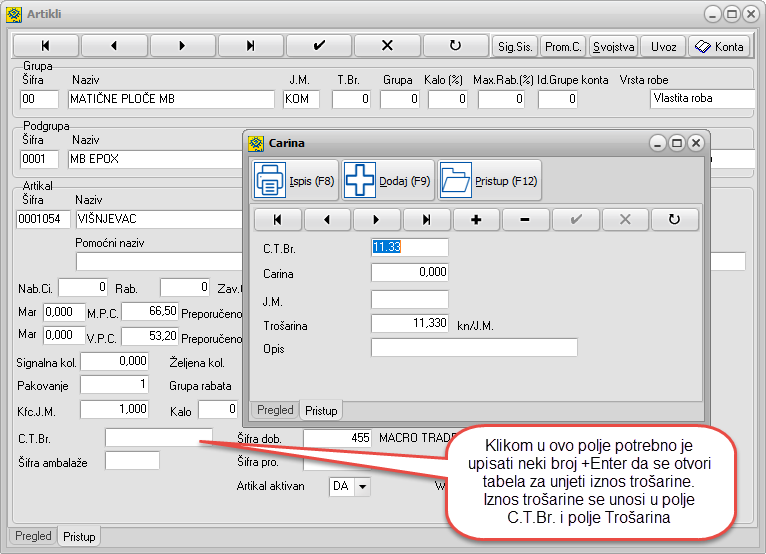This screenshot has height=554, width=766.
Task: Go to first record in Carina navigator
Action: [278, 219]
